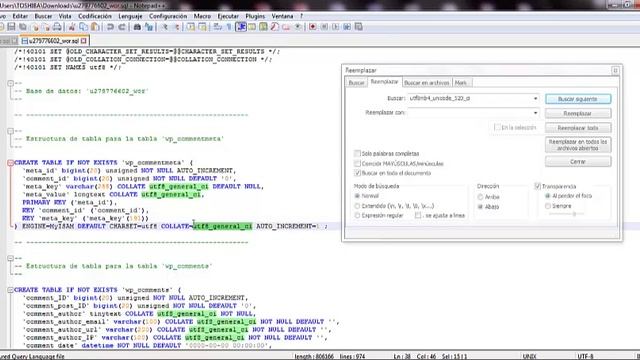
Task: Select 'Al perder el foco' radio
Action: (x=548, y=196)
